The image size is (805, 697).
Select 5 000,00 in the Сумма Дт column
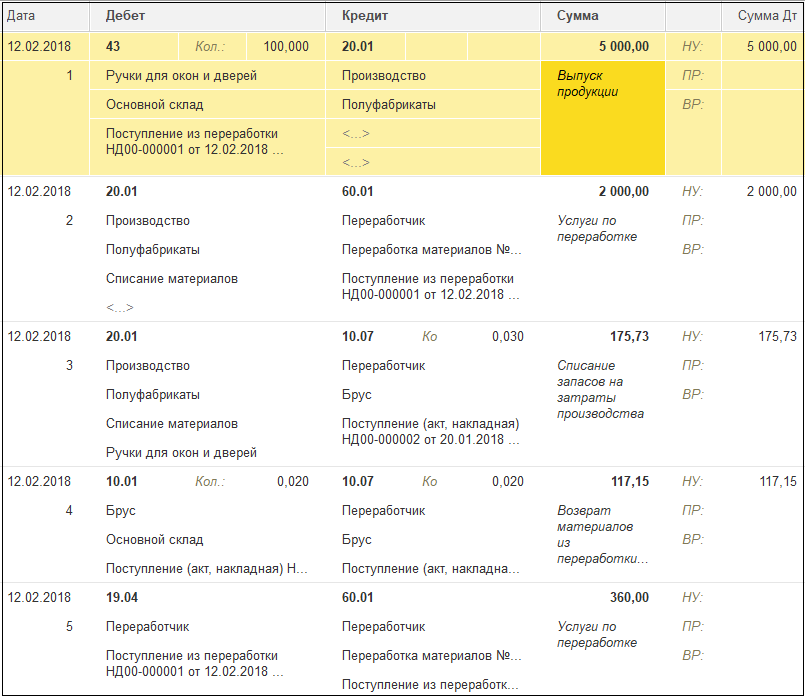pyautogui.click(x=772, y=46)
